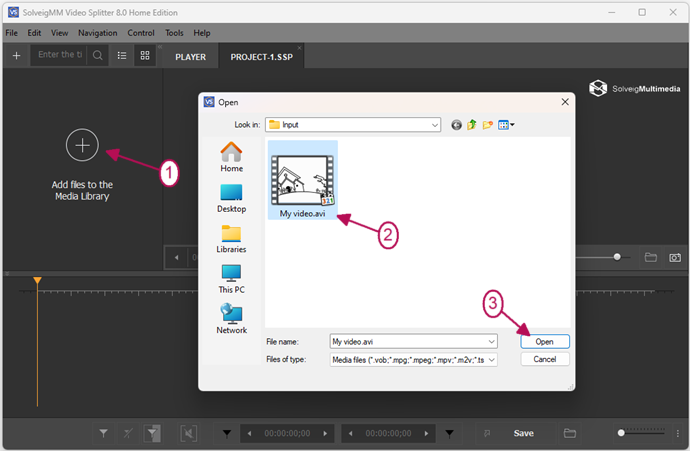Click the plus icon in the media library toolbar

(16, 56)
